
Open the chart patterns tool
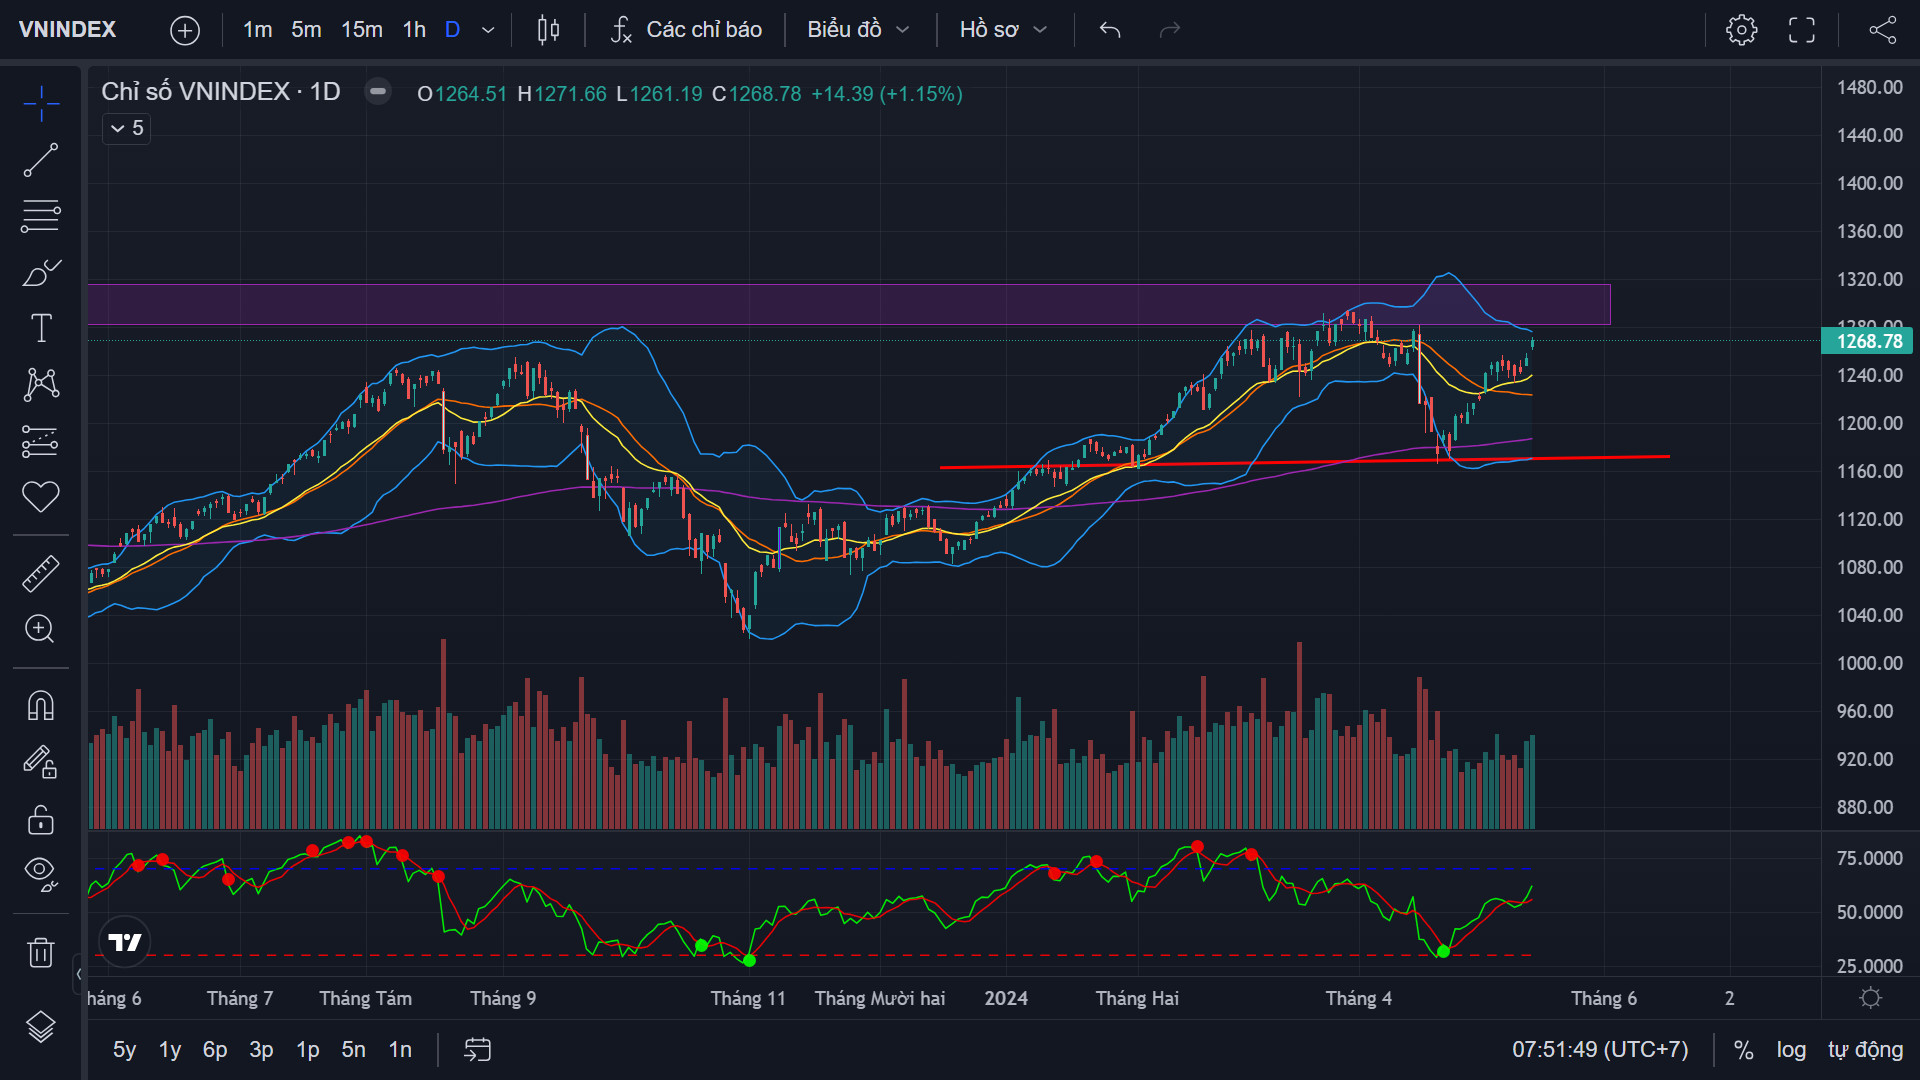(41, 384)
